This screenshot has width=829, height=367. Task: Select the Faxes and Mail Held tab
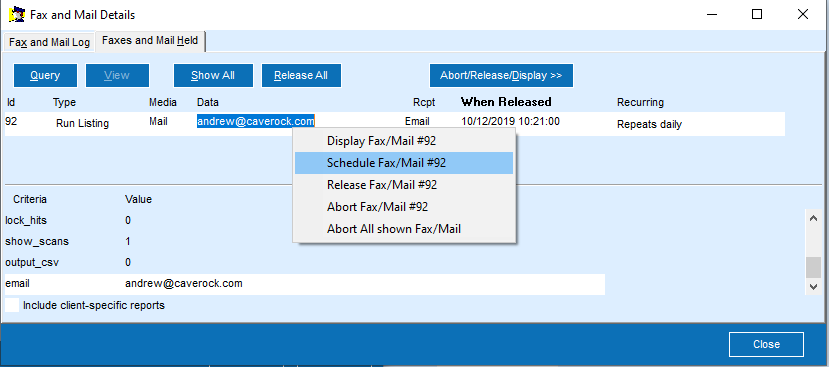[150, 41]
